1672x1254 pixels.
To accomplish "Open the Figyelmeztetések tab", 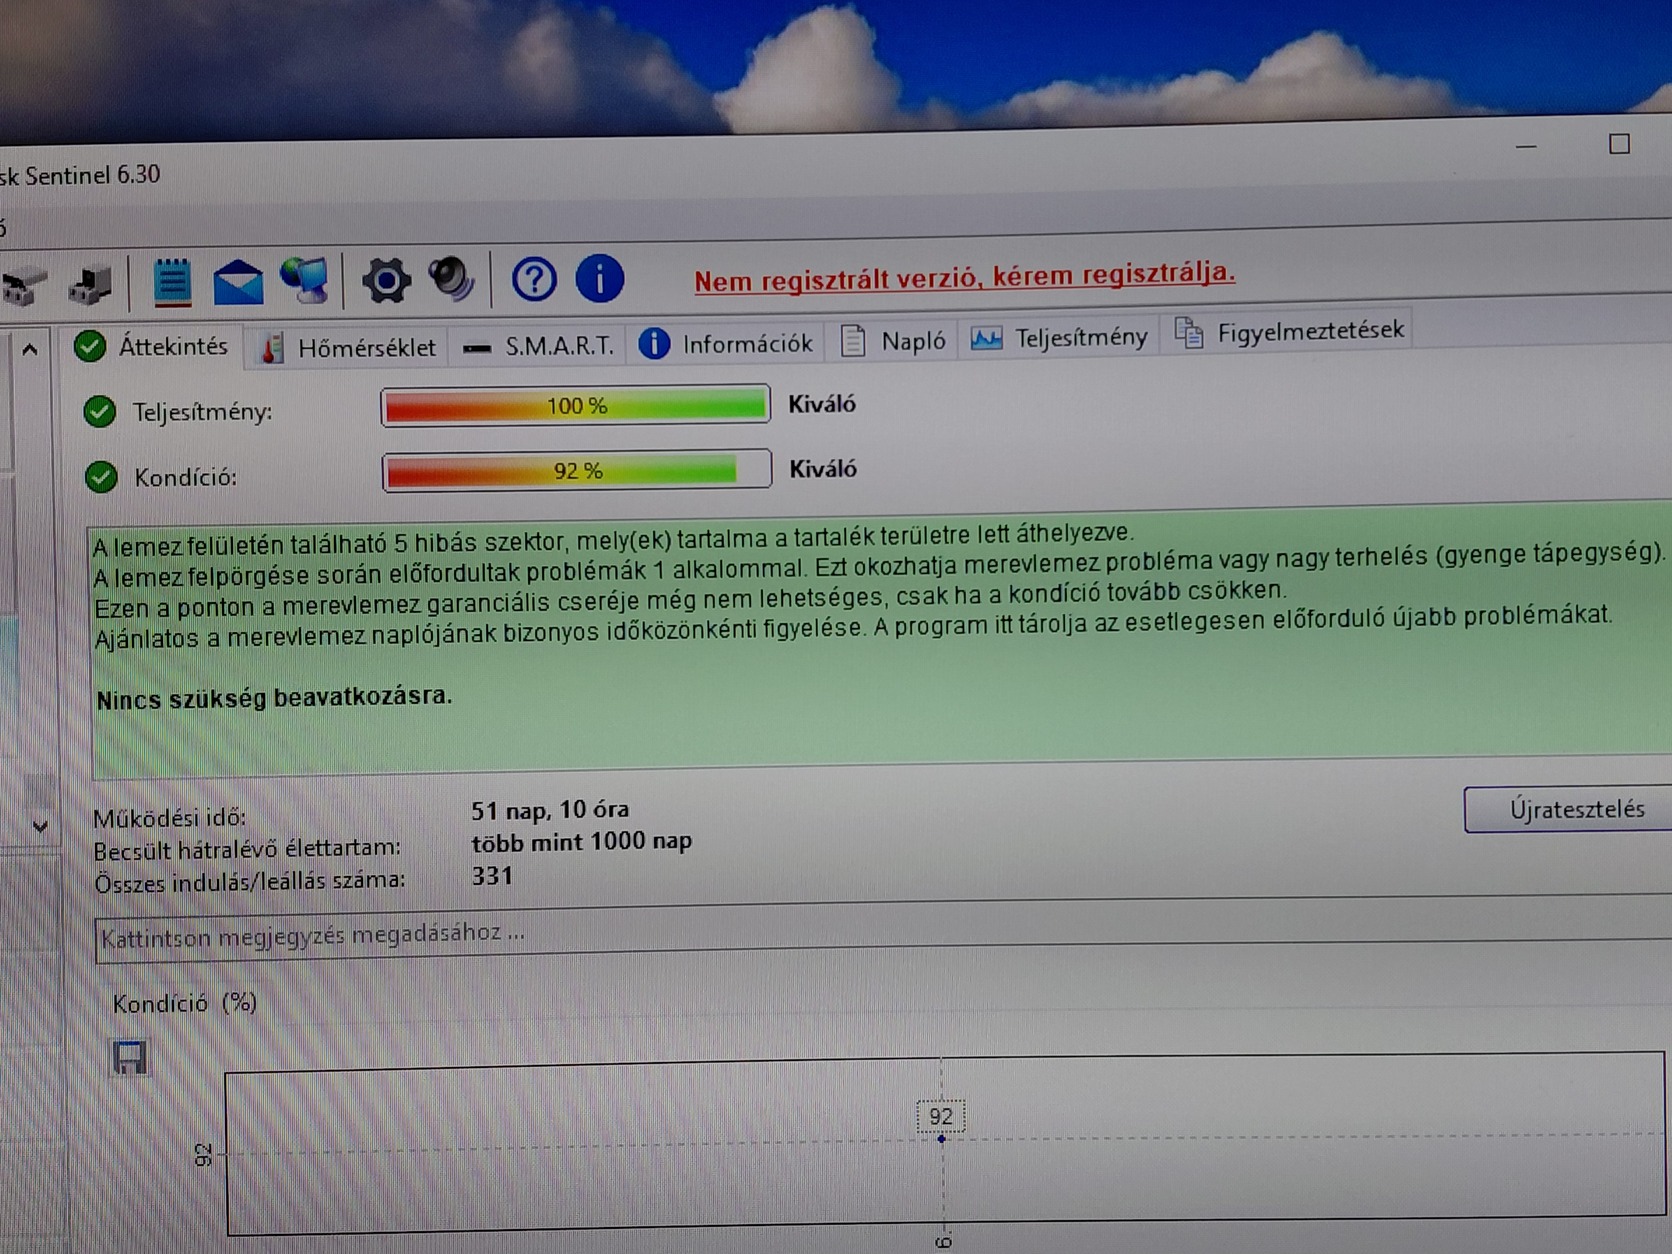I will [x=1290, y=332].
